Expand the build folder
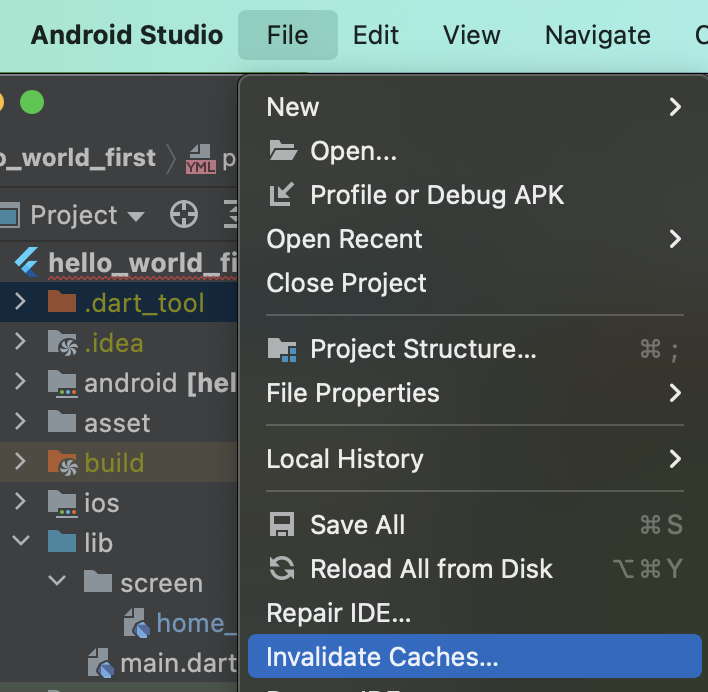This screenshot has height=692, width=708. [20, 462]
